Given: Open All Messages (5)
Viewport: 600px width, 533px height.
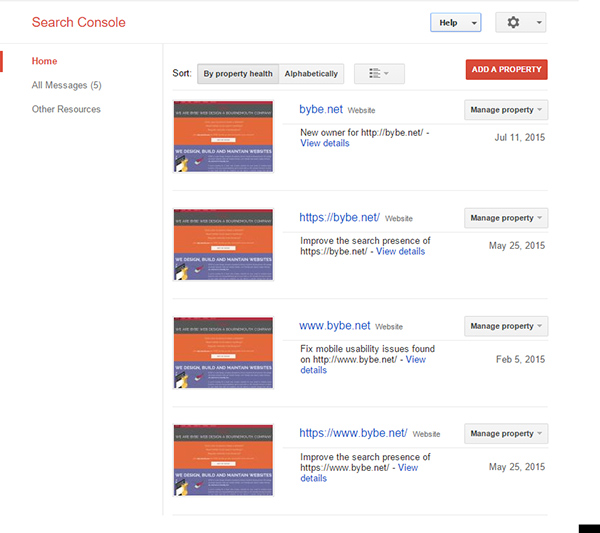Looking at the screenshot, I should pos(67,85).
